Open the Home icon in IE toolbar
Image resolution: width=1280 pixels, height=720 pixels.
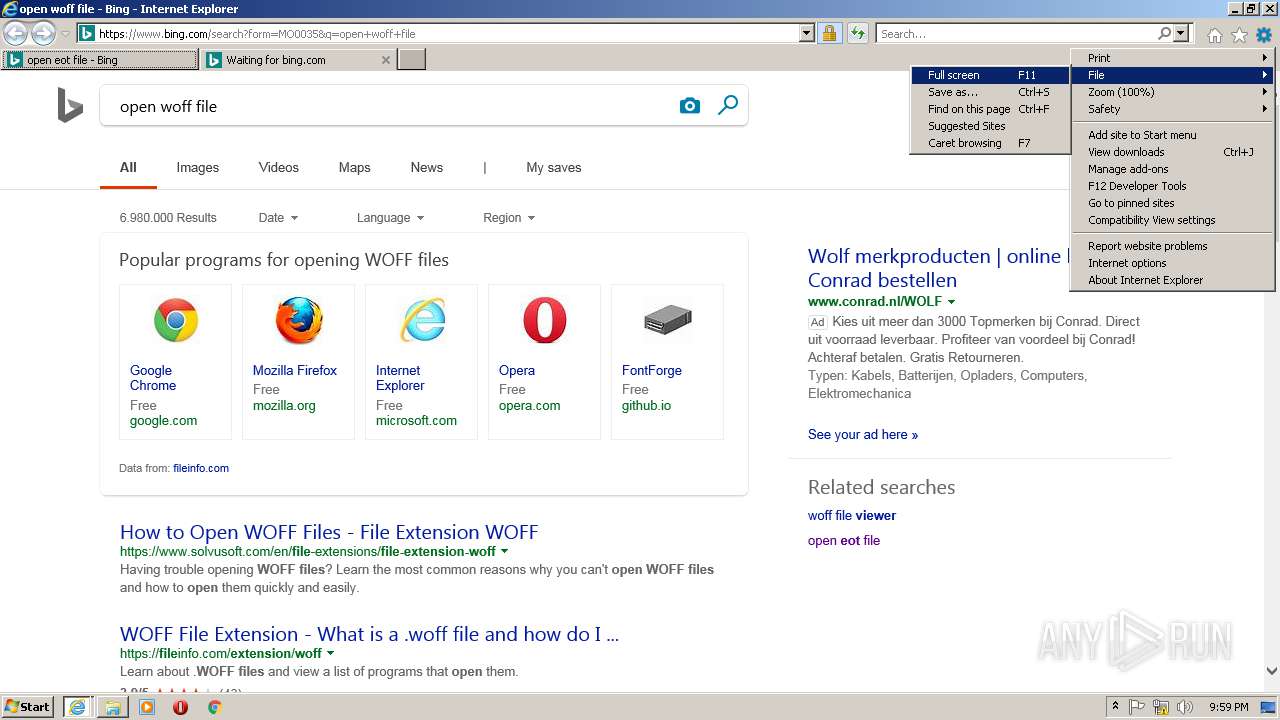pos(1214,35)
